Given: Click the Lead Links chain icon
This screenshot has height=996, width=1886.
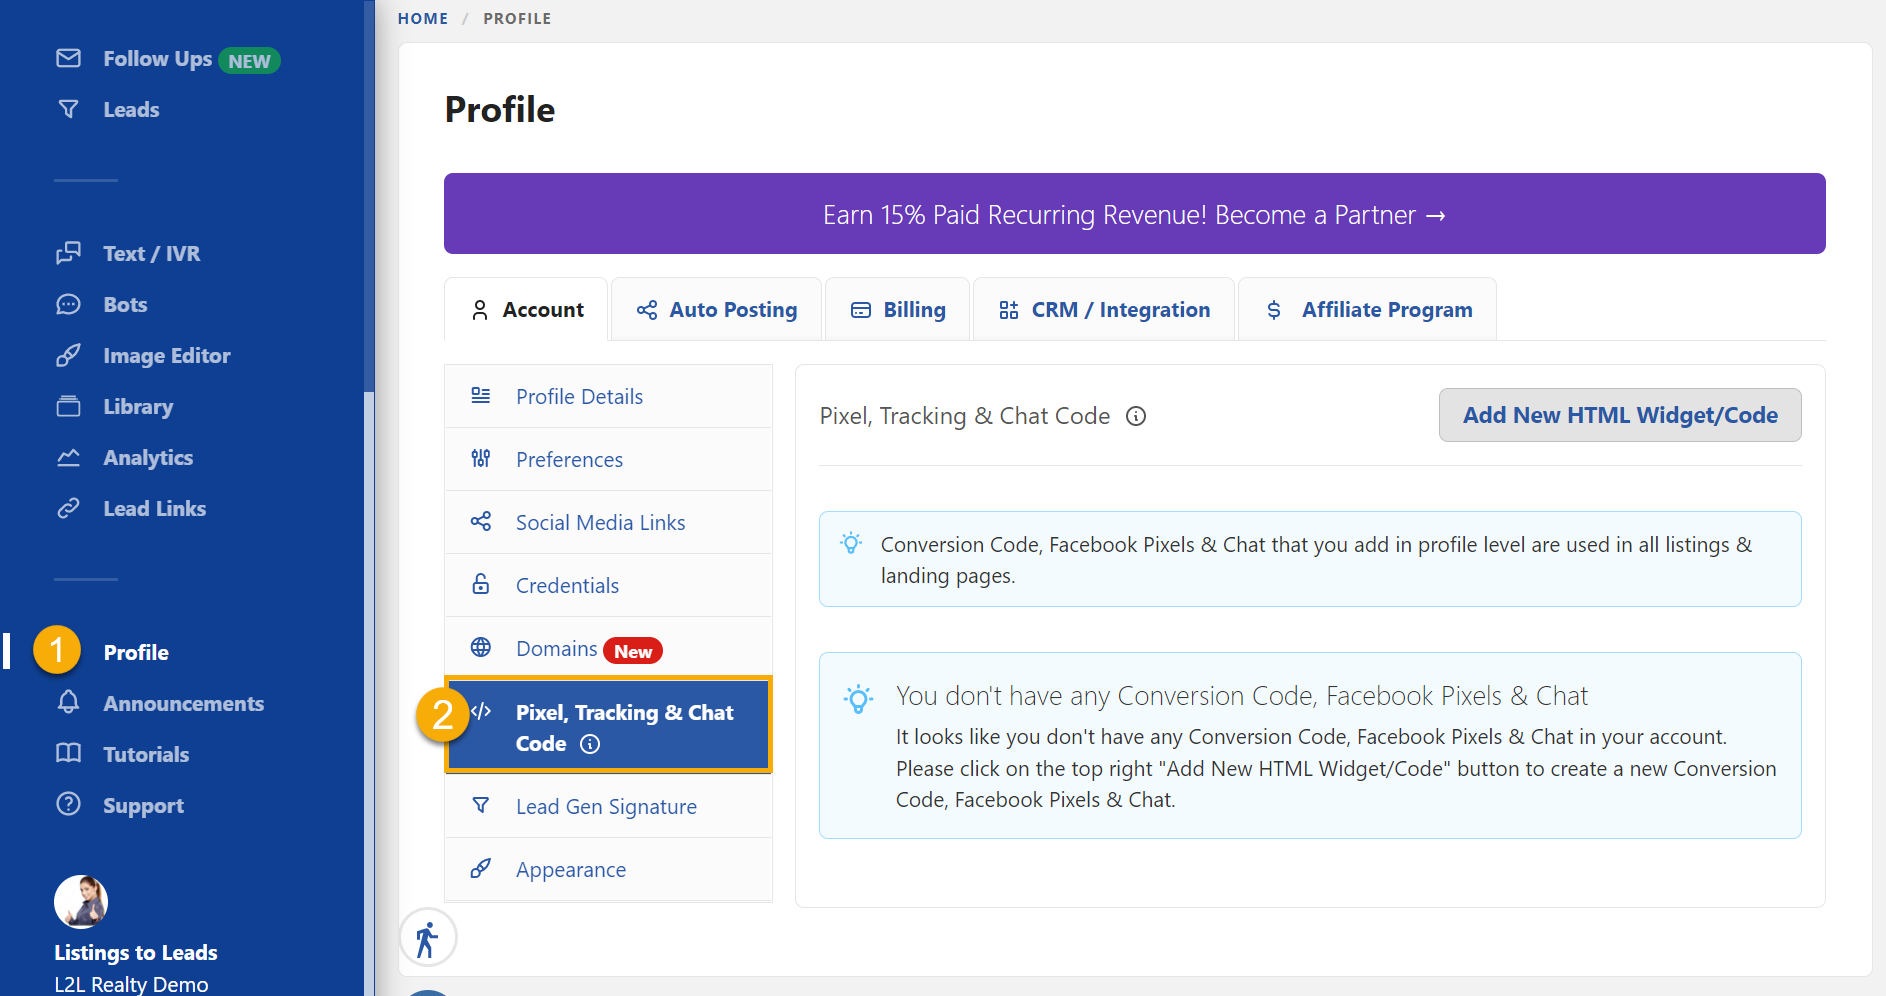Looking at the screenshot, I should (68, 508).
